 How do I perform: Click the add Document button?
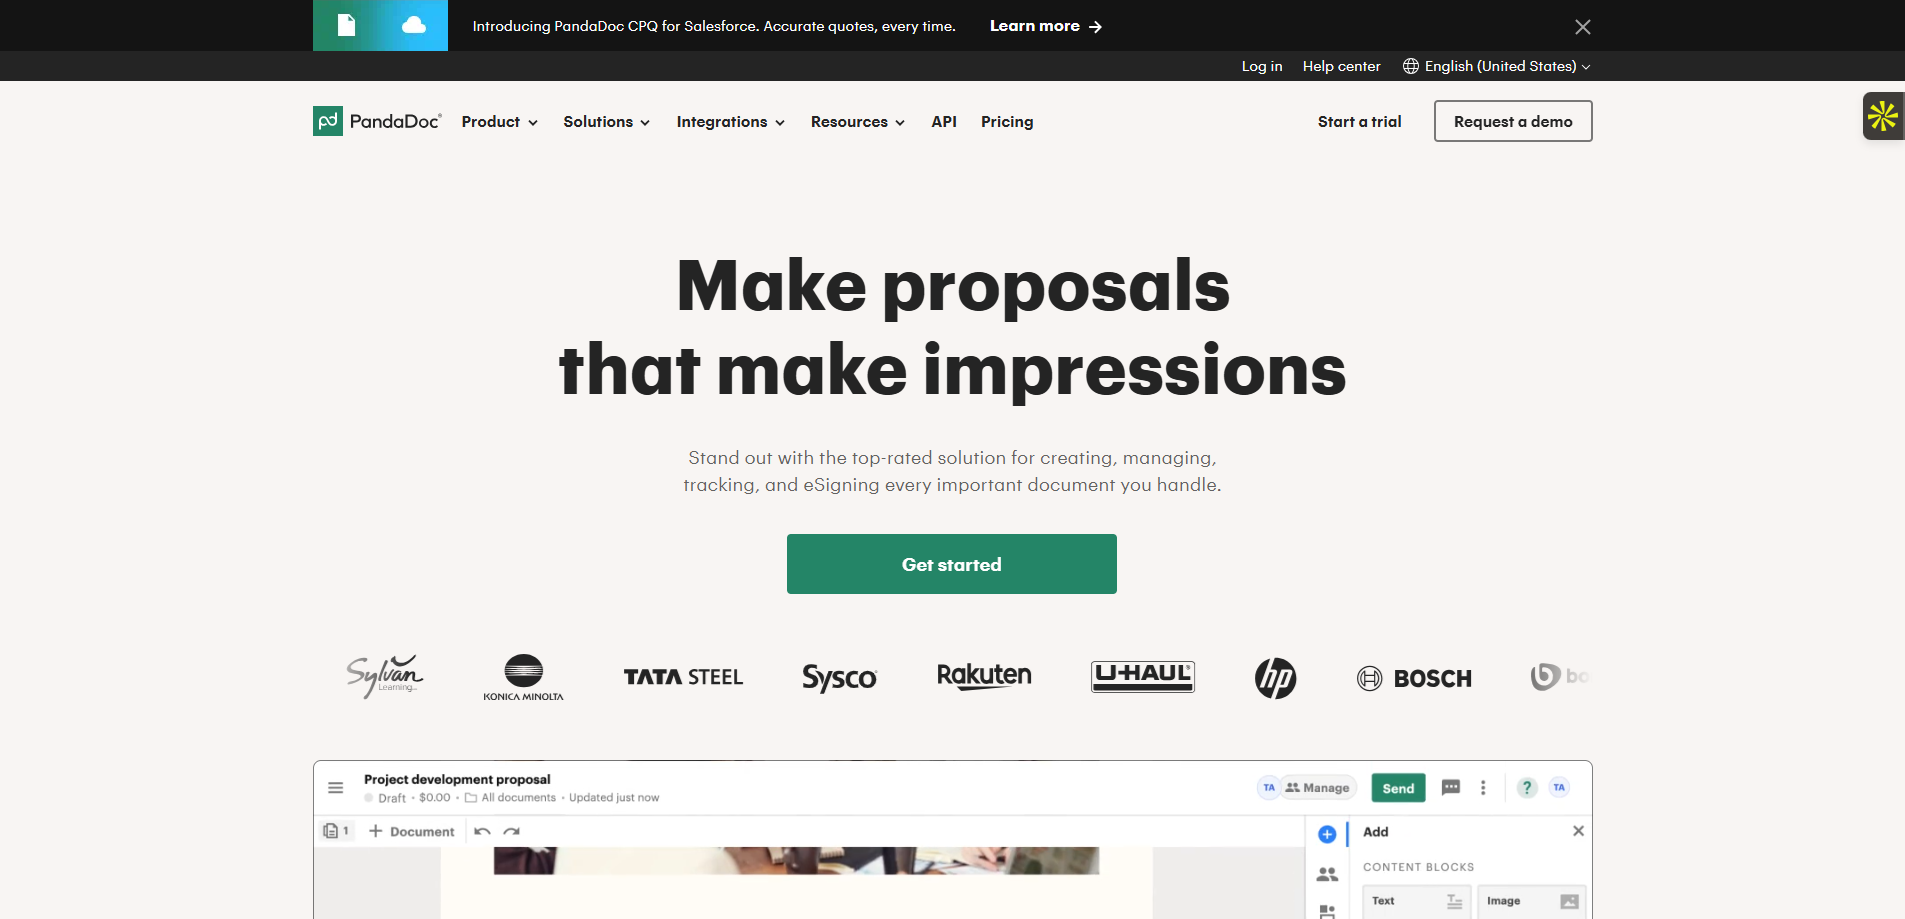[x=411, y=831]
